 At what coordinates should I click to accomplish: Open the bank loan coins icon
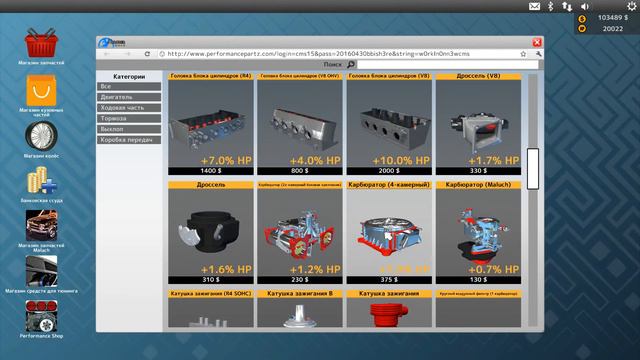(41, 180)
